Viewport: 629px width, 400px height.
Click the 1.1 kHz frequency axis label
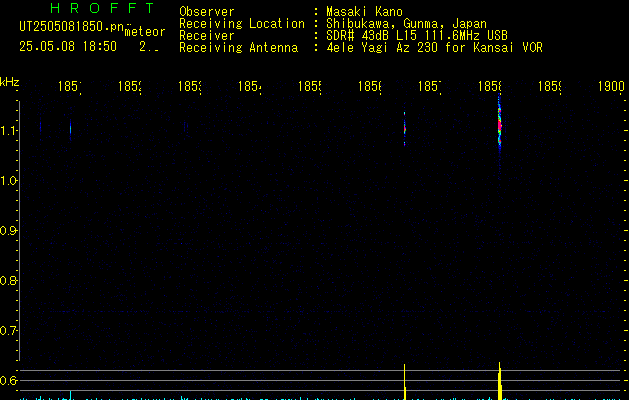click(10, 130)
